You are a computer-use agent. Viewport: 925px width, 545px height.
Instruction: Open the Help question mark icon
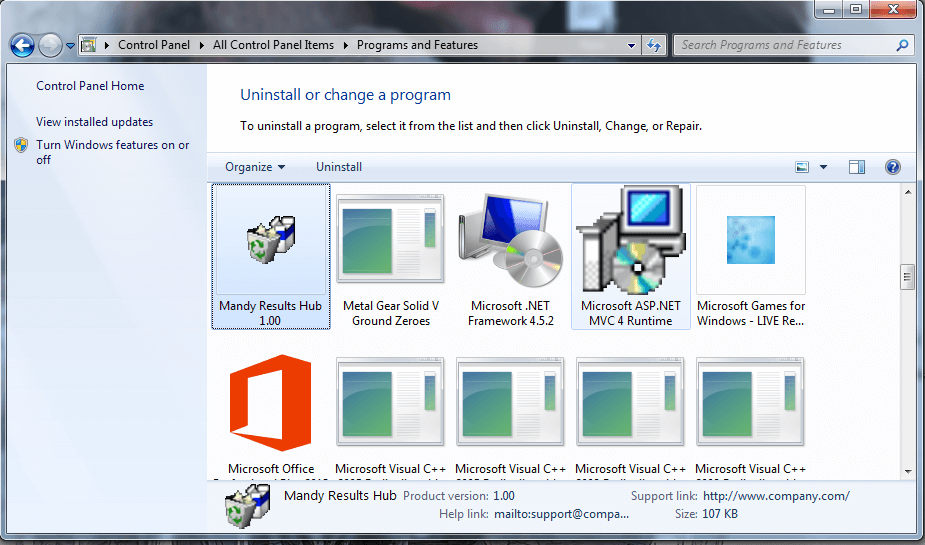pyautogui.click(x=893, y=167)
